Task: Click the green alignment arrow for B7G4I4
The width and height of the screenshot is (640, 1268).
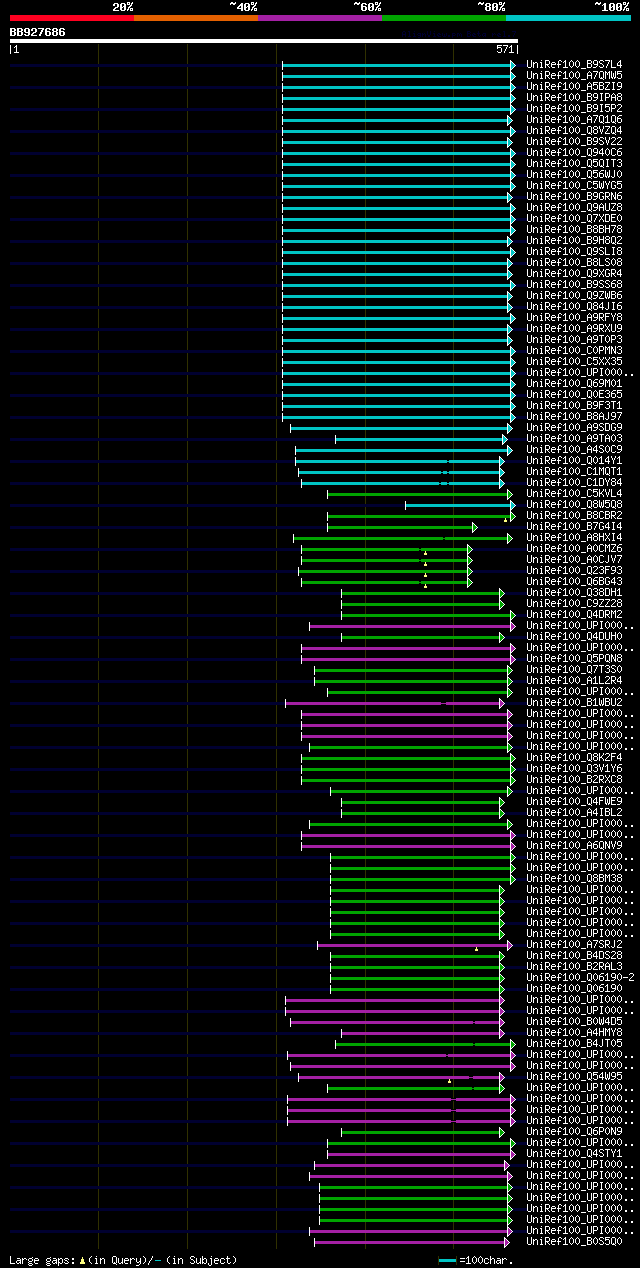Action: pyautogui.click(x=402, y=527)
